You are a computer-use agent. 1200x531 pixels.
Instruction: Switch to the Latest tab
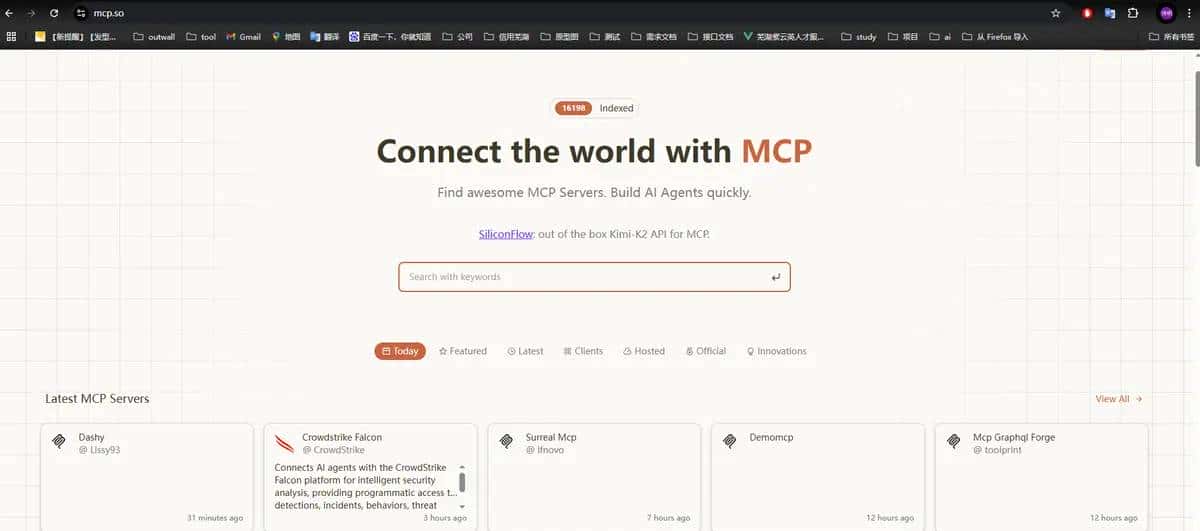point(525,351)
